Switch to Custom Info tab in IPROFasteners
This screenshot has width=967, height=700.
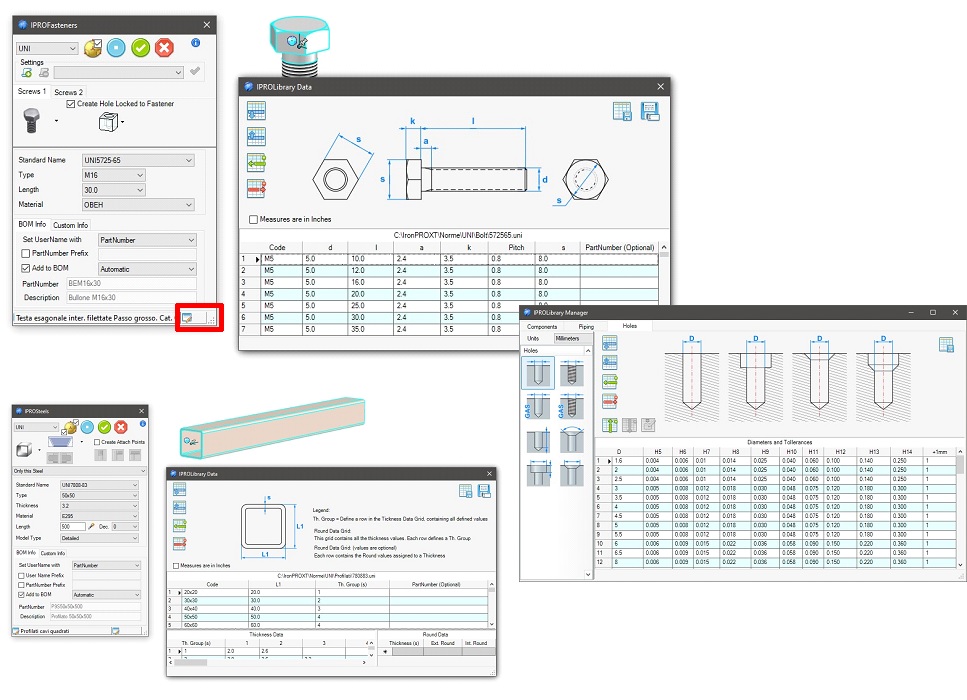(70, 225)
